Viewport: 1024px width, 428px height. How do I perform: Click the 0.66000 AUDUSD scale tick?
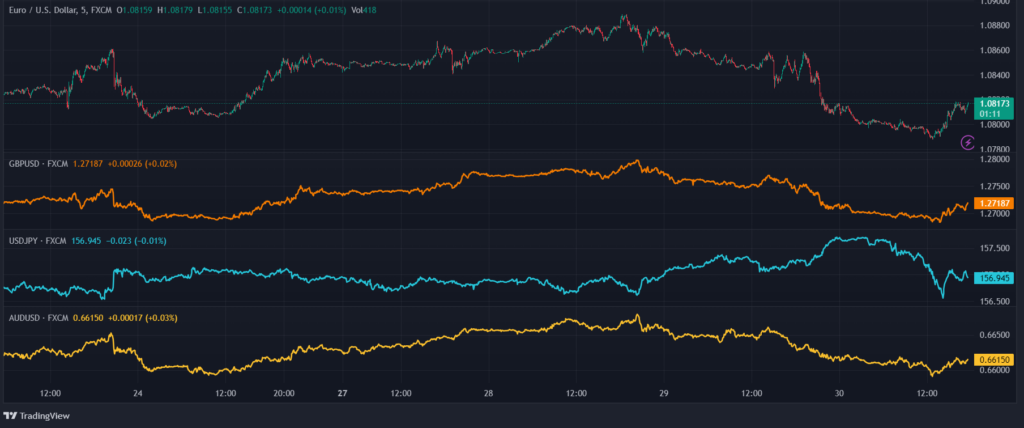[993, 370]
